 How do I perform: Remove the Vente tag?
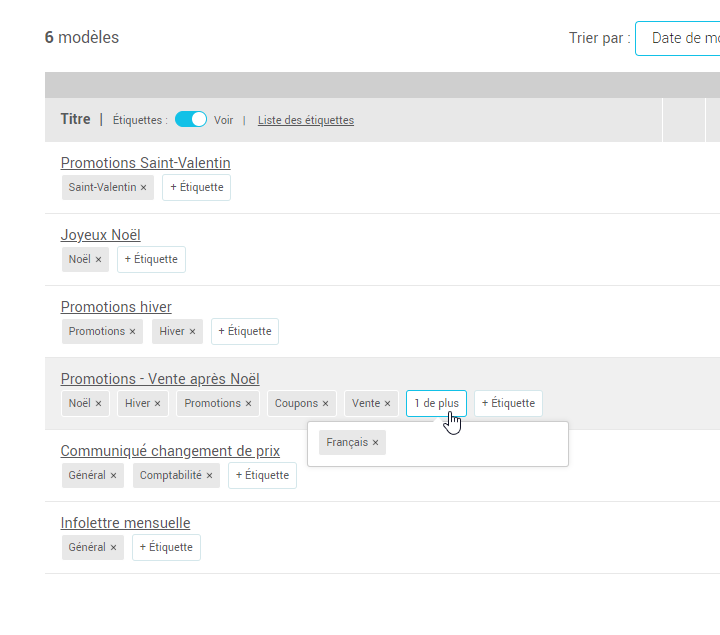(x=387, y=403)
